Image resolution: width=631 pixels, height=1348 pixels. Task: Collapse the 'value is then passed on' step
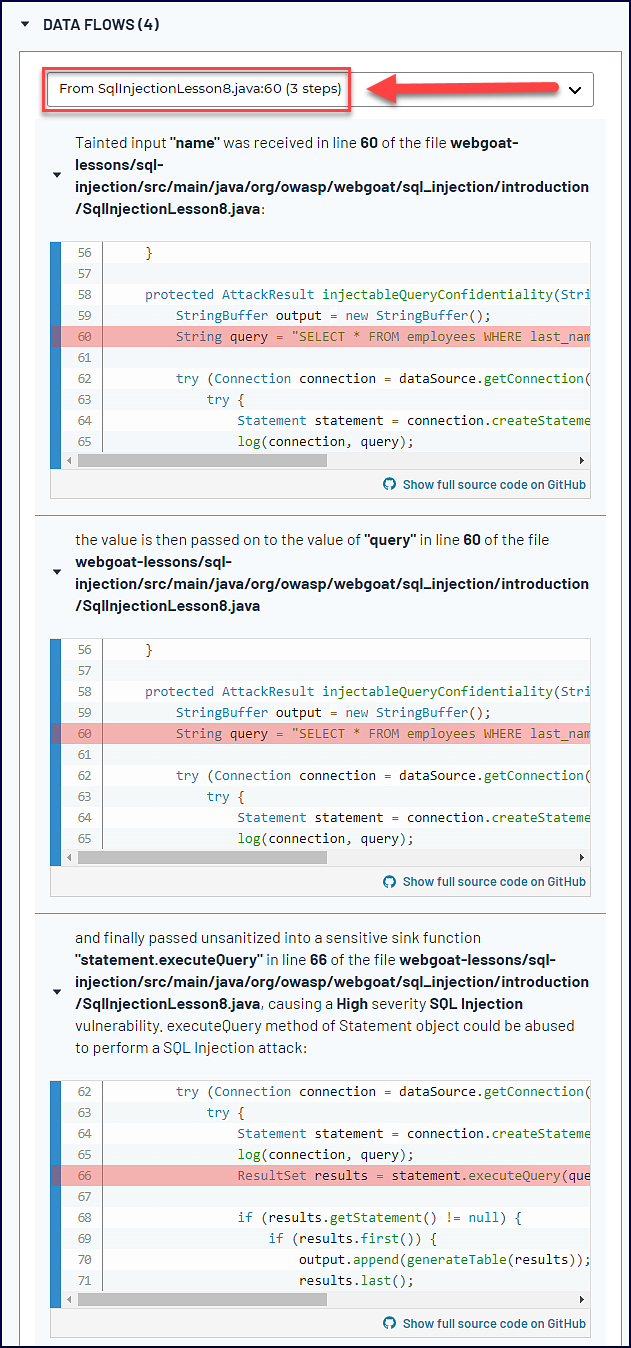57,572
